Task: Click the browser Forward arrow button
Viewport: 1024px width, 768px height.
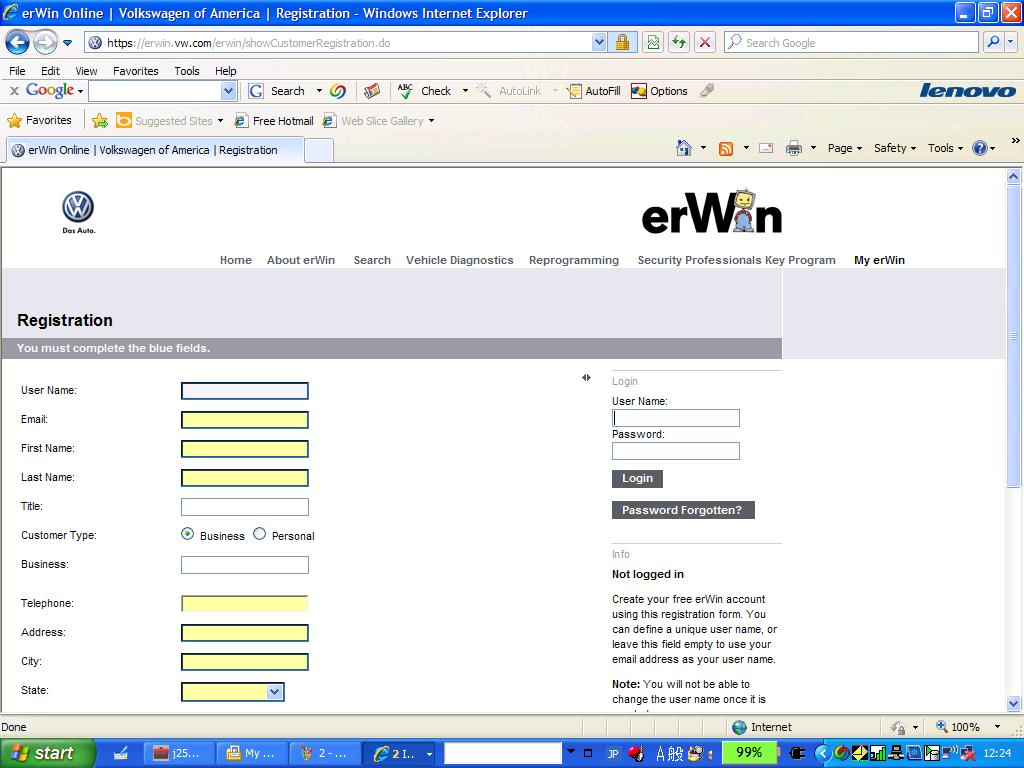Action: point(45,43)
